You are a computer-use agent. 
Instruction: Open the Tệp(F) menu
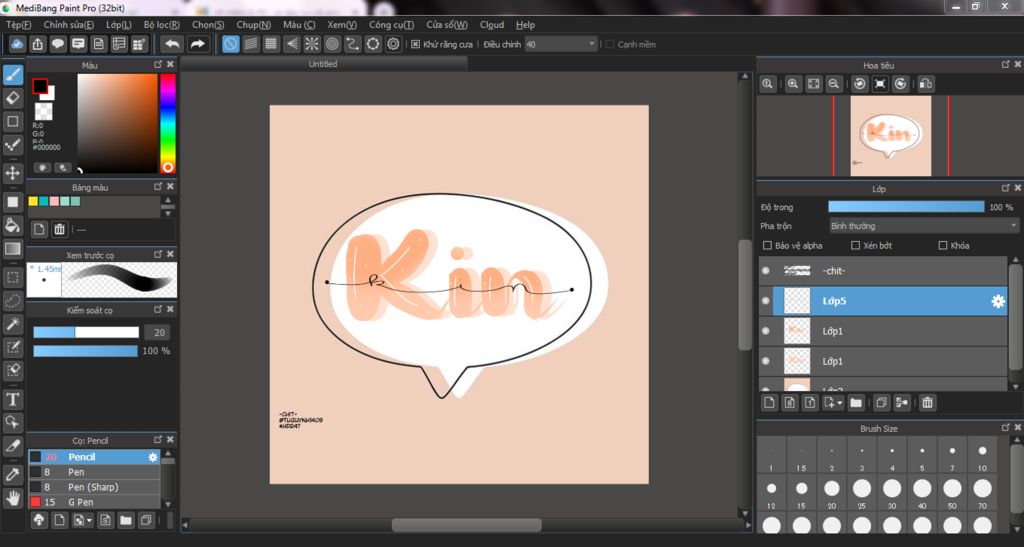point(18,25)
